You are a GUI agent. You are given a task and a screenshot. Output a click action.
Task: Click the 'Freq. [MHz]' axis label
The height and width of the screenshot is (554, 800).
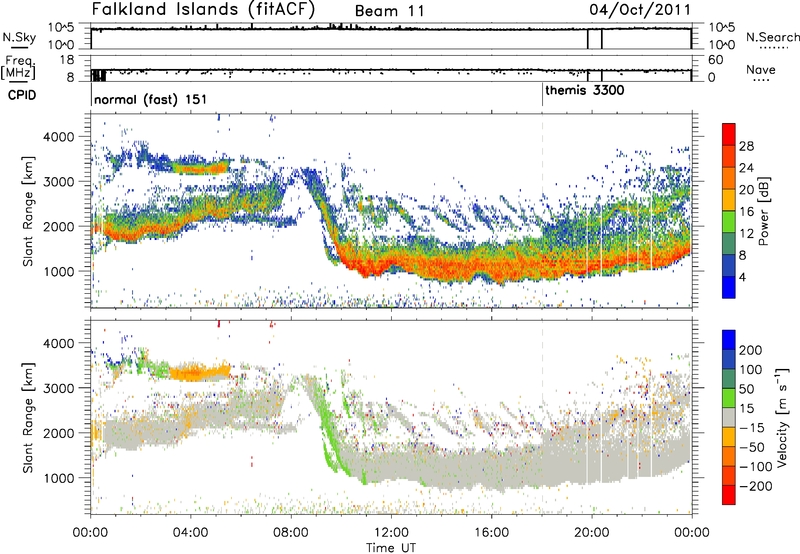tap(19, 67)
